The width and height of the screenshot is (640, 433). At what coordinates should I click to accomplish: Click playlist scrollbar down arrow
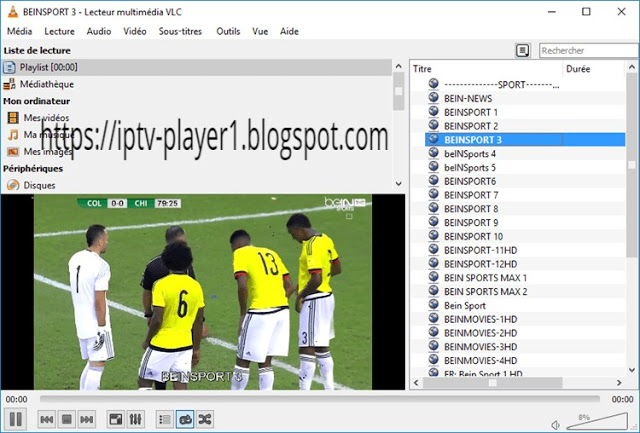point(632,370)
